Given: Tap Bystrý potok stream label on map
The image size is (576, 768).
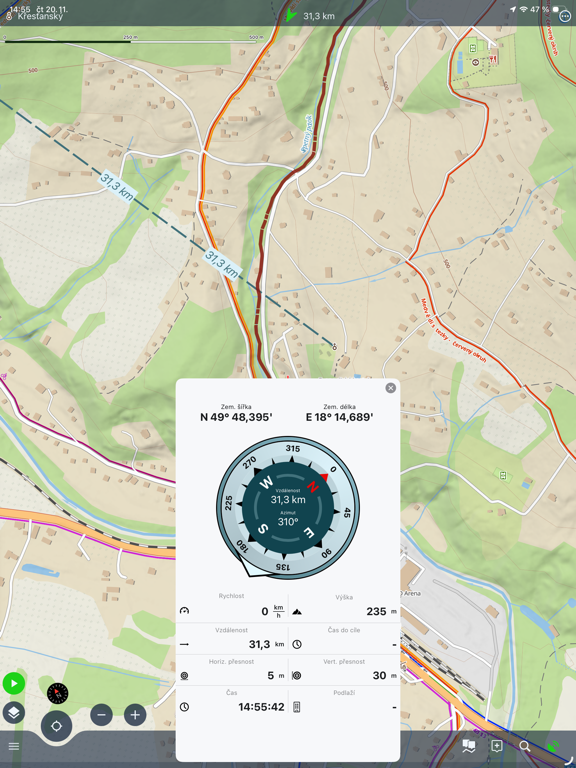Looking at the screenshot, I should pos(306,134).
